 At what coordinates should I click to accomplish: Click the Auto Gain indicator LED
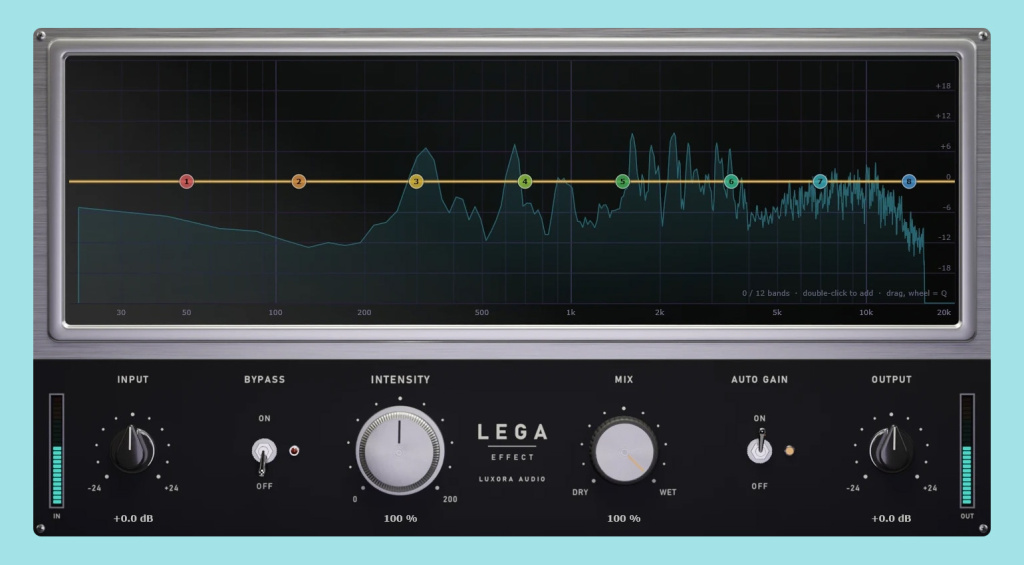[790, 451]
